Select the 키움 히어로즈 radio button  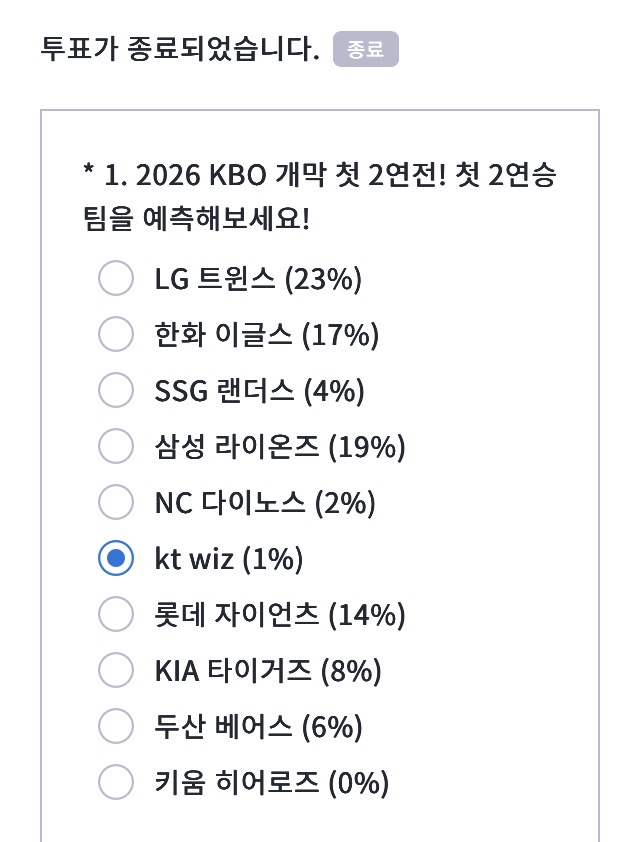click(116, 782)
